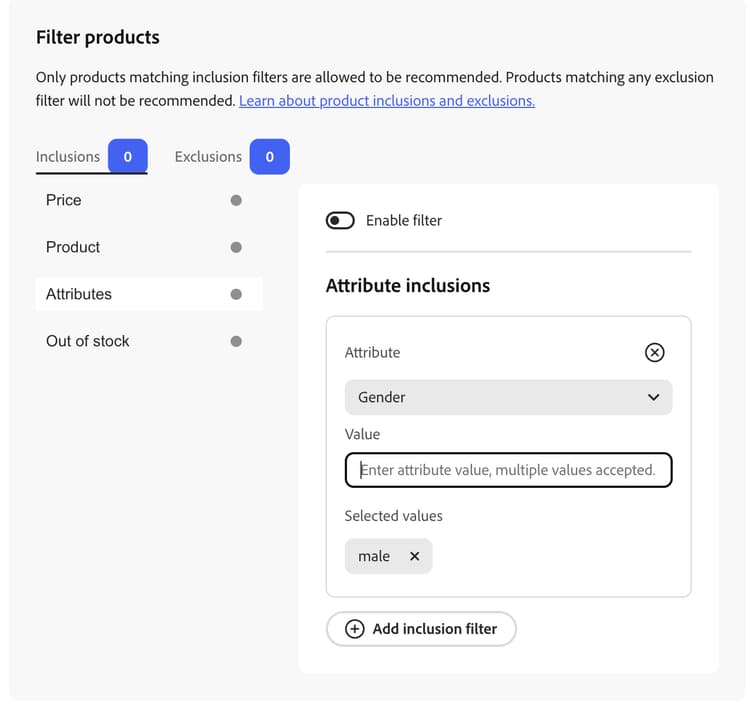Viewport: 750px width, 705px height.
Task: Click the status dot beside Price
Action: coord(236,200)
